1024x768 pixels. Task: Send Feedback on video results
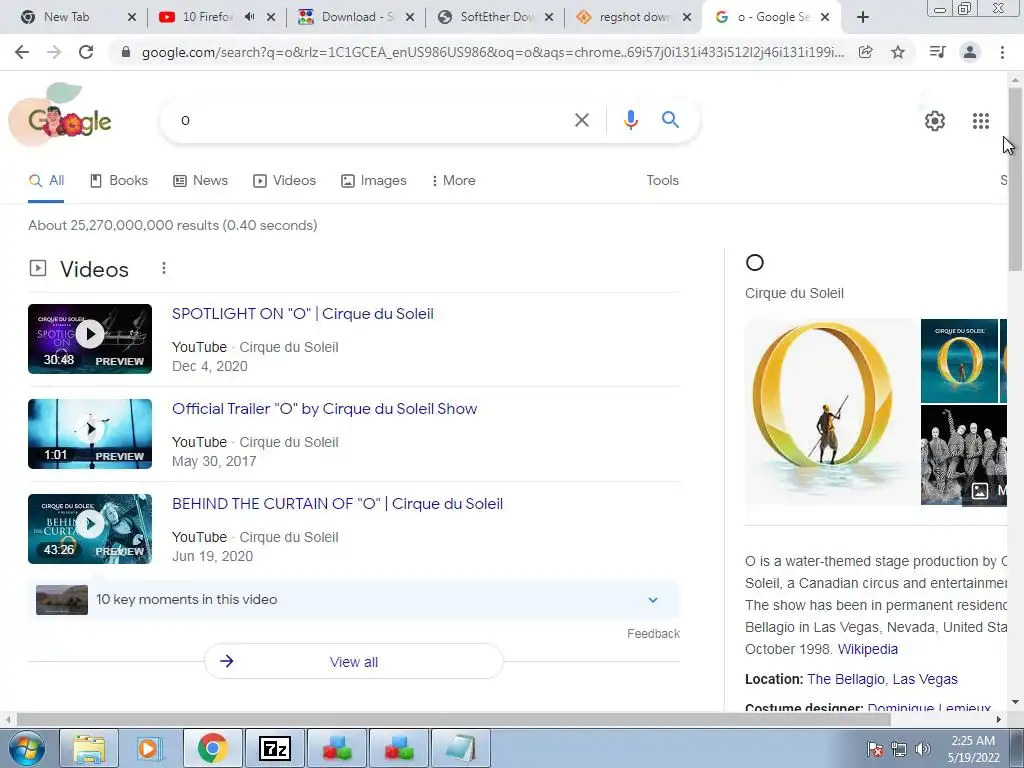click(x=653, y=633)
